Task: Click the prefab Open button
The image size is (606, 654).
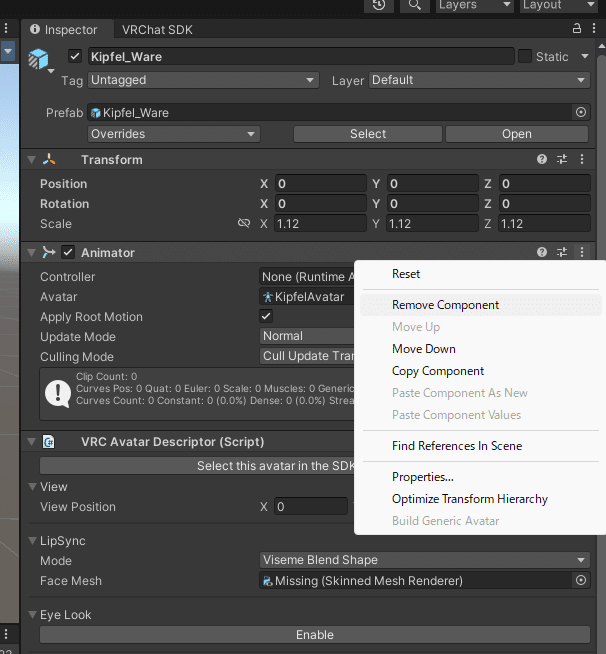Action: click(516, 134)
